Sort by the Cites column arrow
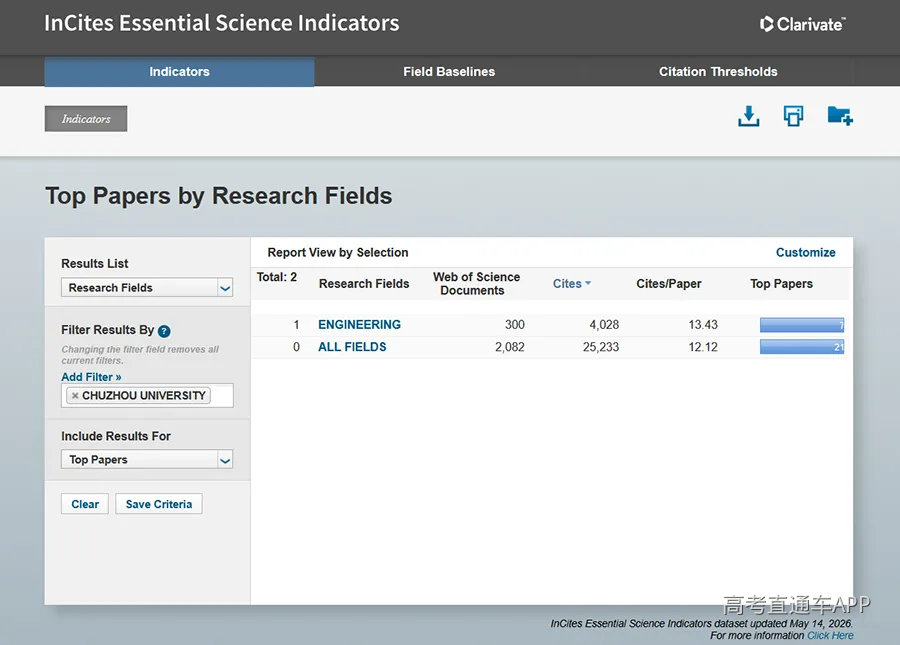The height and width of the screenshot is (645, 900). 588,283
